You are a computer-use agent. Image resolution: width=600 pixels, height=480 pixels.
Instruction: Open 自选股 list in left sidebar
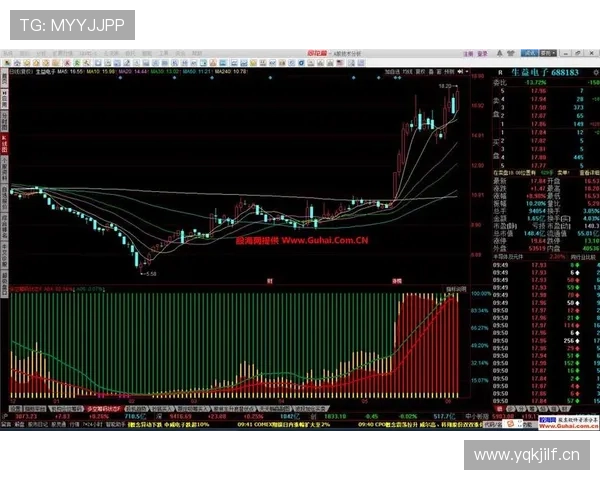coord(4,194)
